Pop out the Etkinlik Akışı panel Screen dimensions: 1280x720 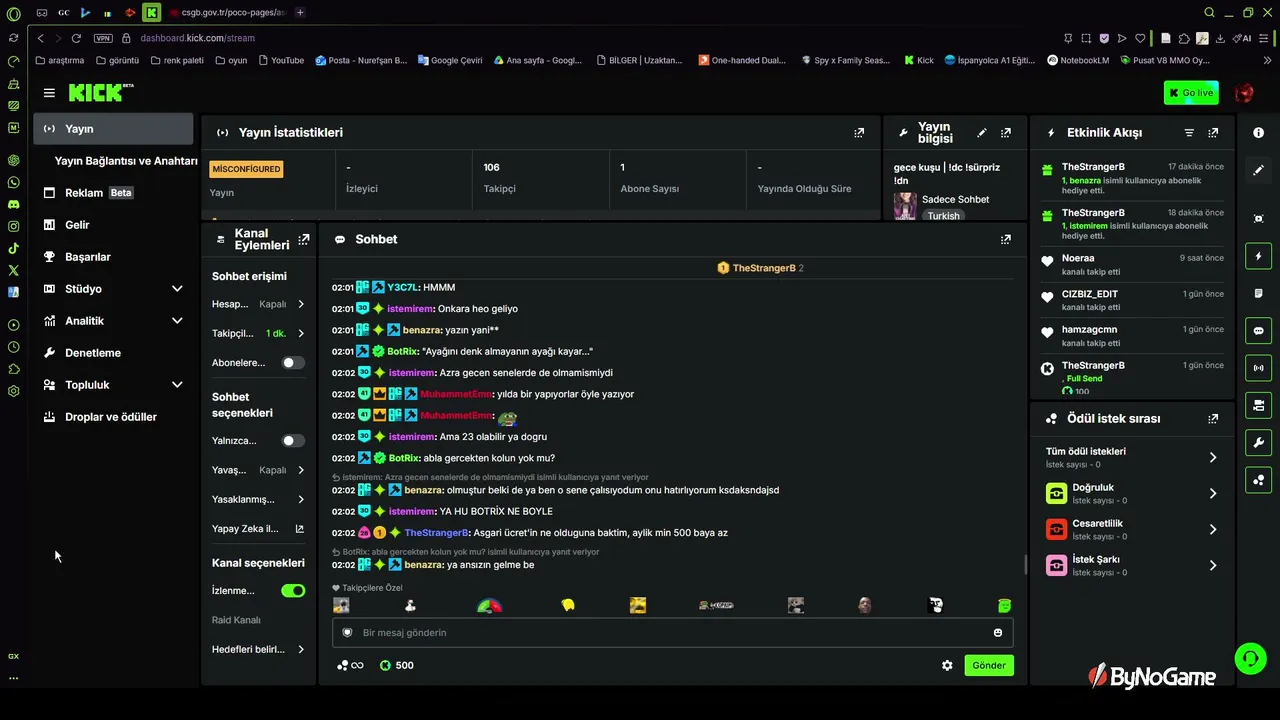1213,132
